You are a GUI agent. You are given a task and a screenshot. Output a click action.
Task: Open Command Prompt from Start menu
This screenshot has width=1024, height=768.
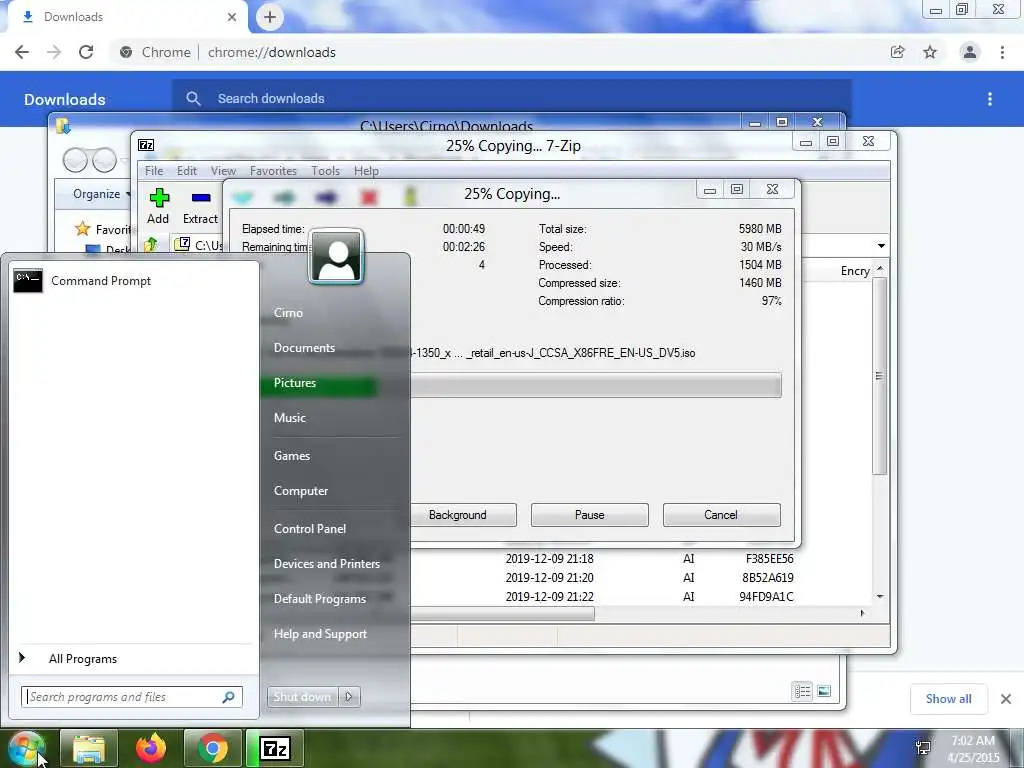(x=134, y=281)
